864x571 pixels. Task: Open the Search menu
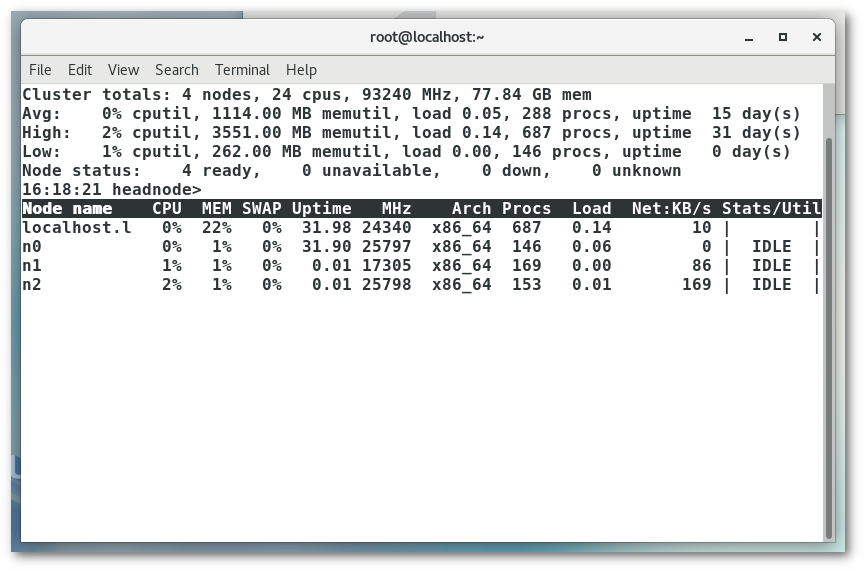(176, 70)
